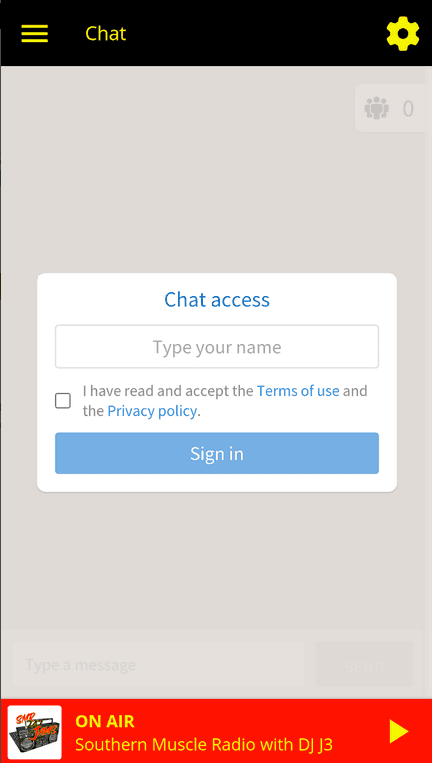Click the Sign in button
Image resolution: width=432 pixels, height=763 pixels.
click(217, 453)
